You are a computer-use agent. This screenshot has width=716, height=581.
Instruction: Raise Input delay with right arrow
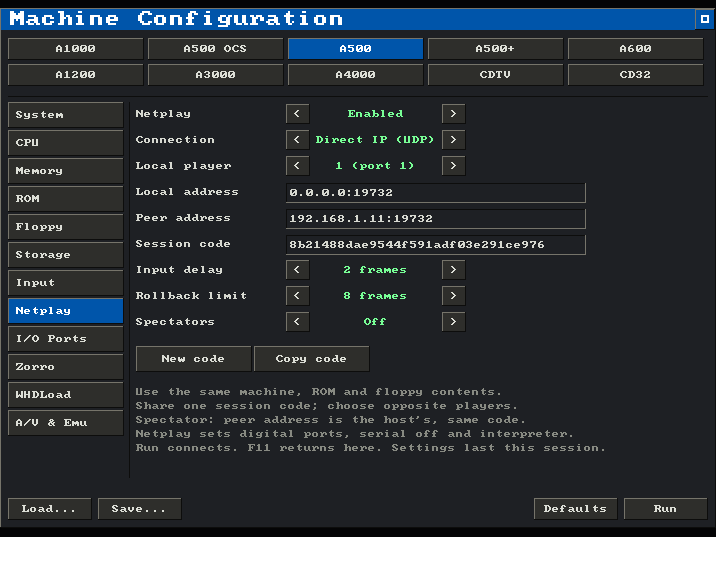(x=453, y=270)
